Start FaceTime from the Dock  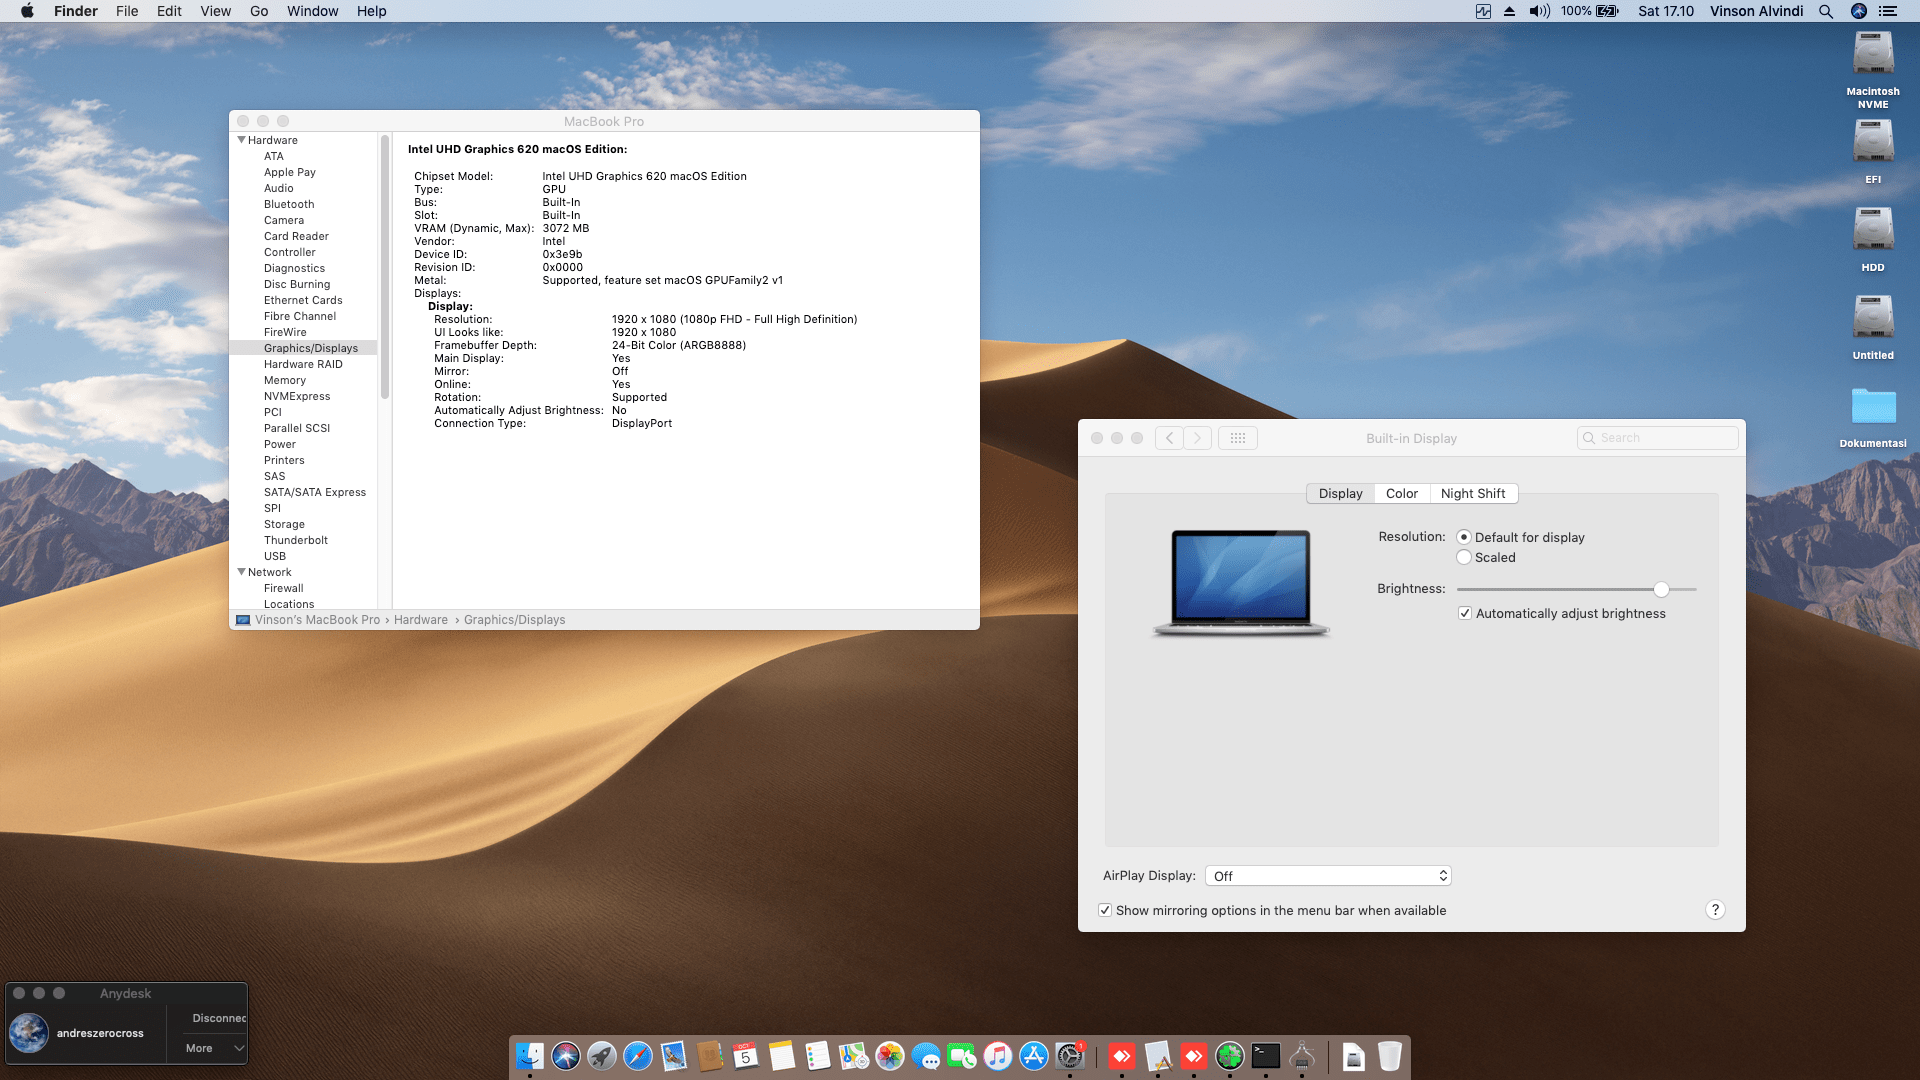point(963,1056)
